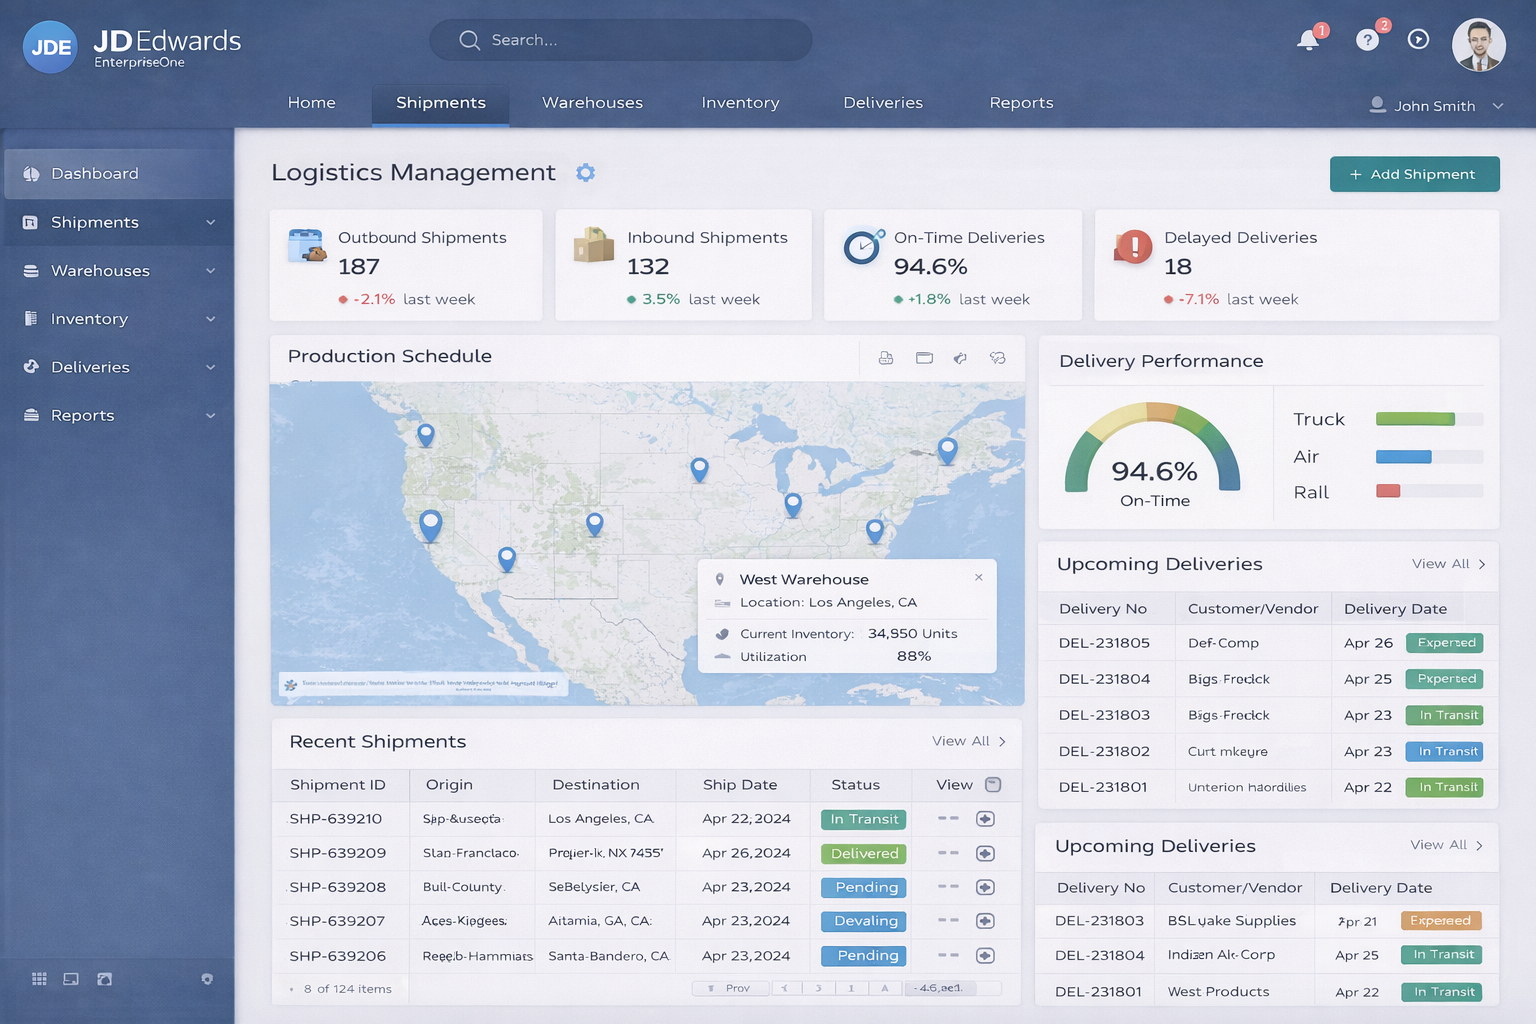Viewport: 1536px width, 1024px height.
Task: Click the window icon in Production Schedule toolbar
Action: 924,358
